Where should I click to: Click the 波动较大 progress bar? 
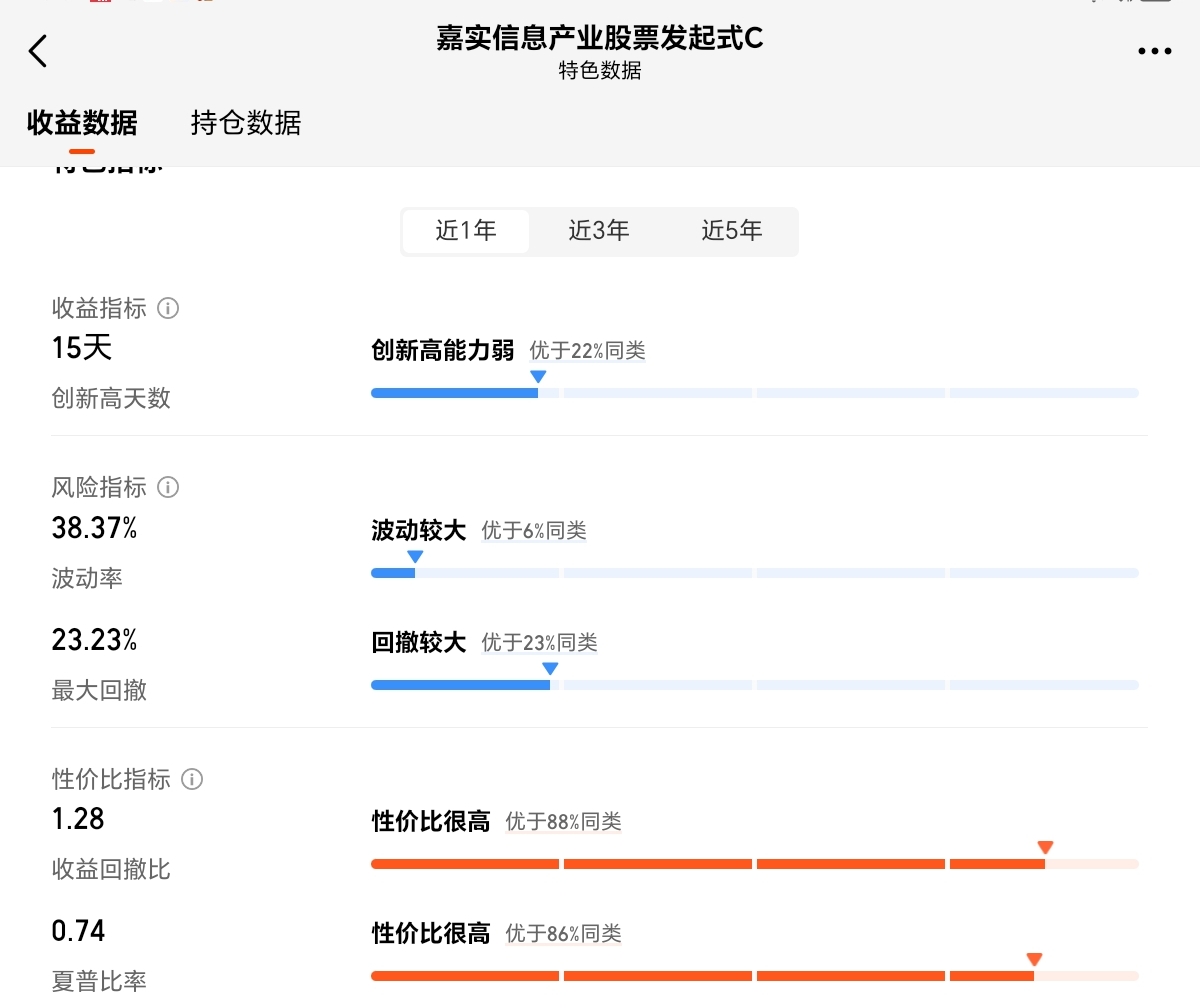(755, 573)
